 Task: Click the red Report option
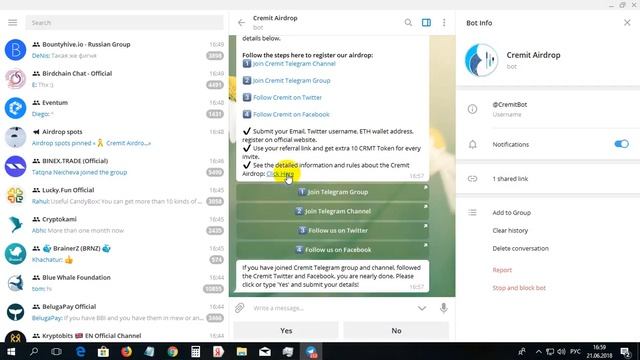[502, 270]
